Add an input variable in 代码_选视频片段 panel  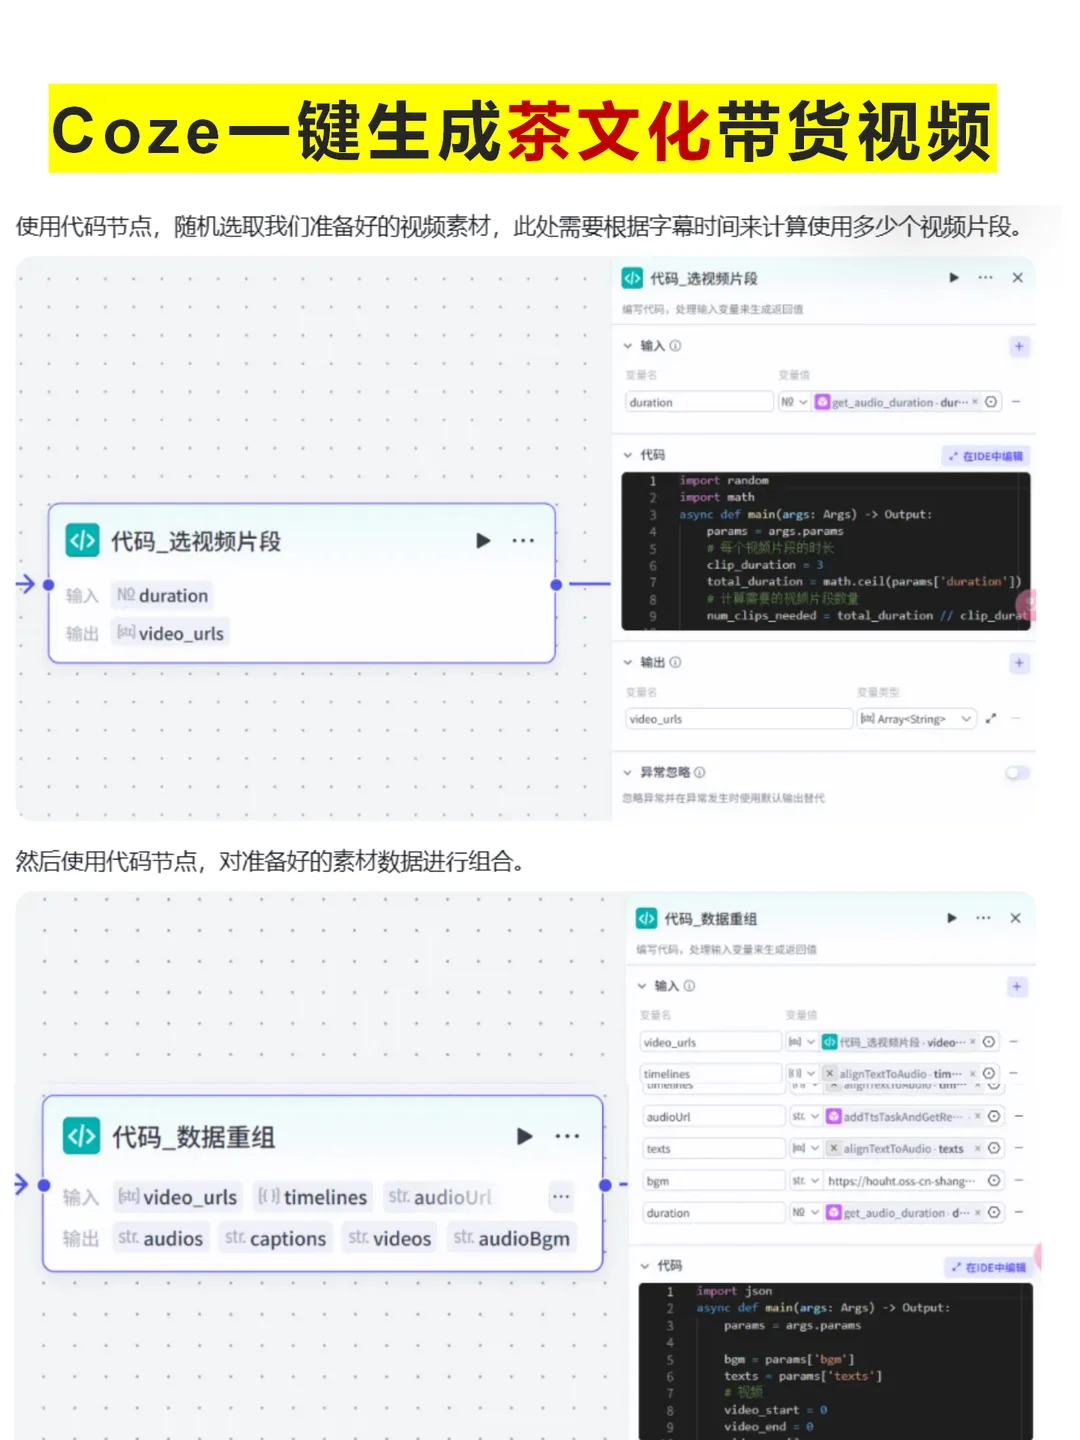(1019, 346)
